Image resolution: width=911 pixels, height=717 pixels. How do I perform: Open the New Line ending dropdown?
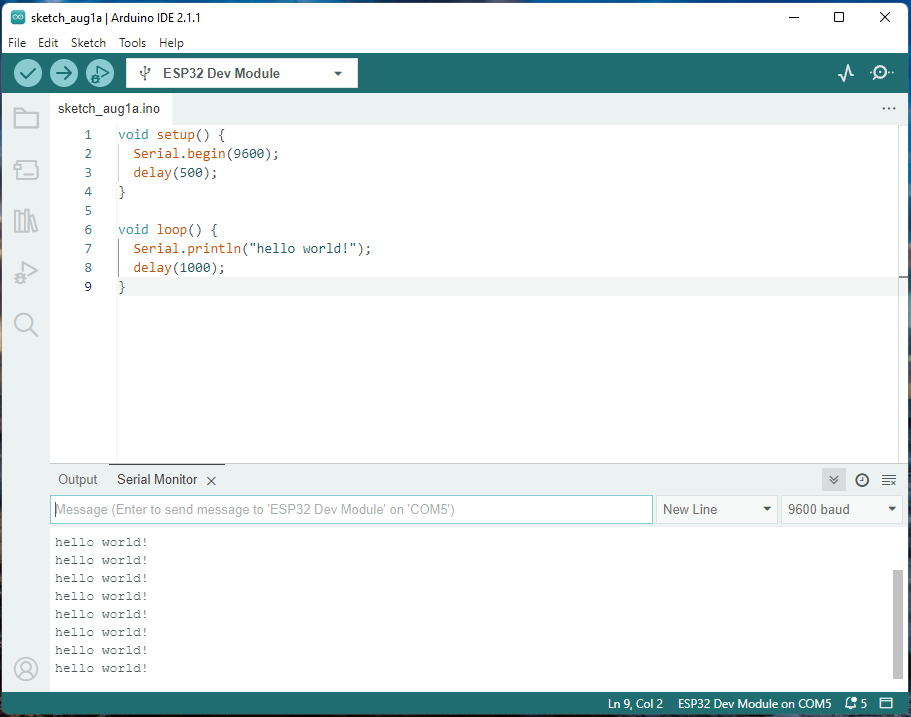coord(717,509)
